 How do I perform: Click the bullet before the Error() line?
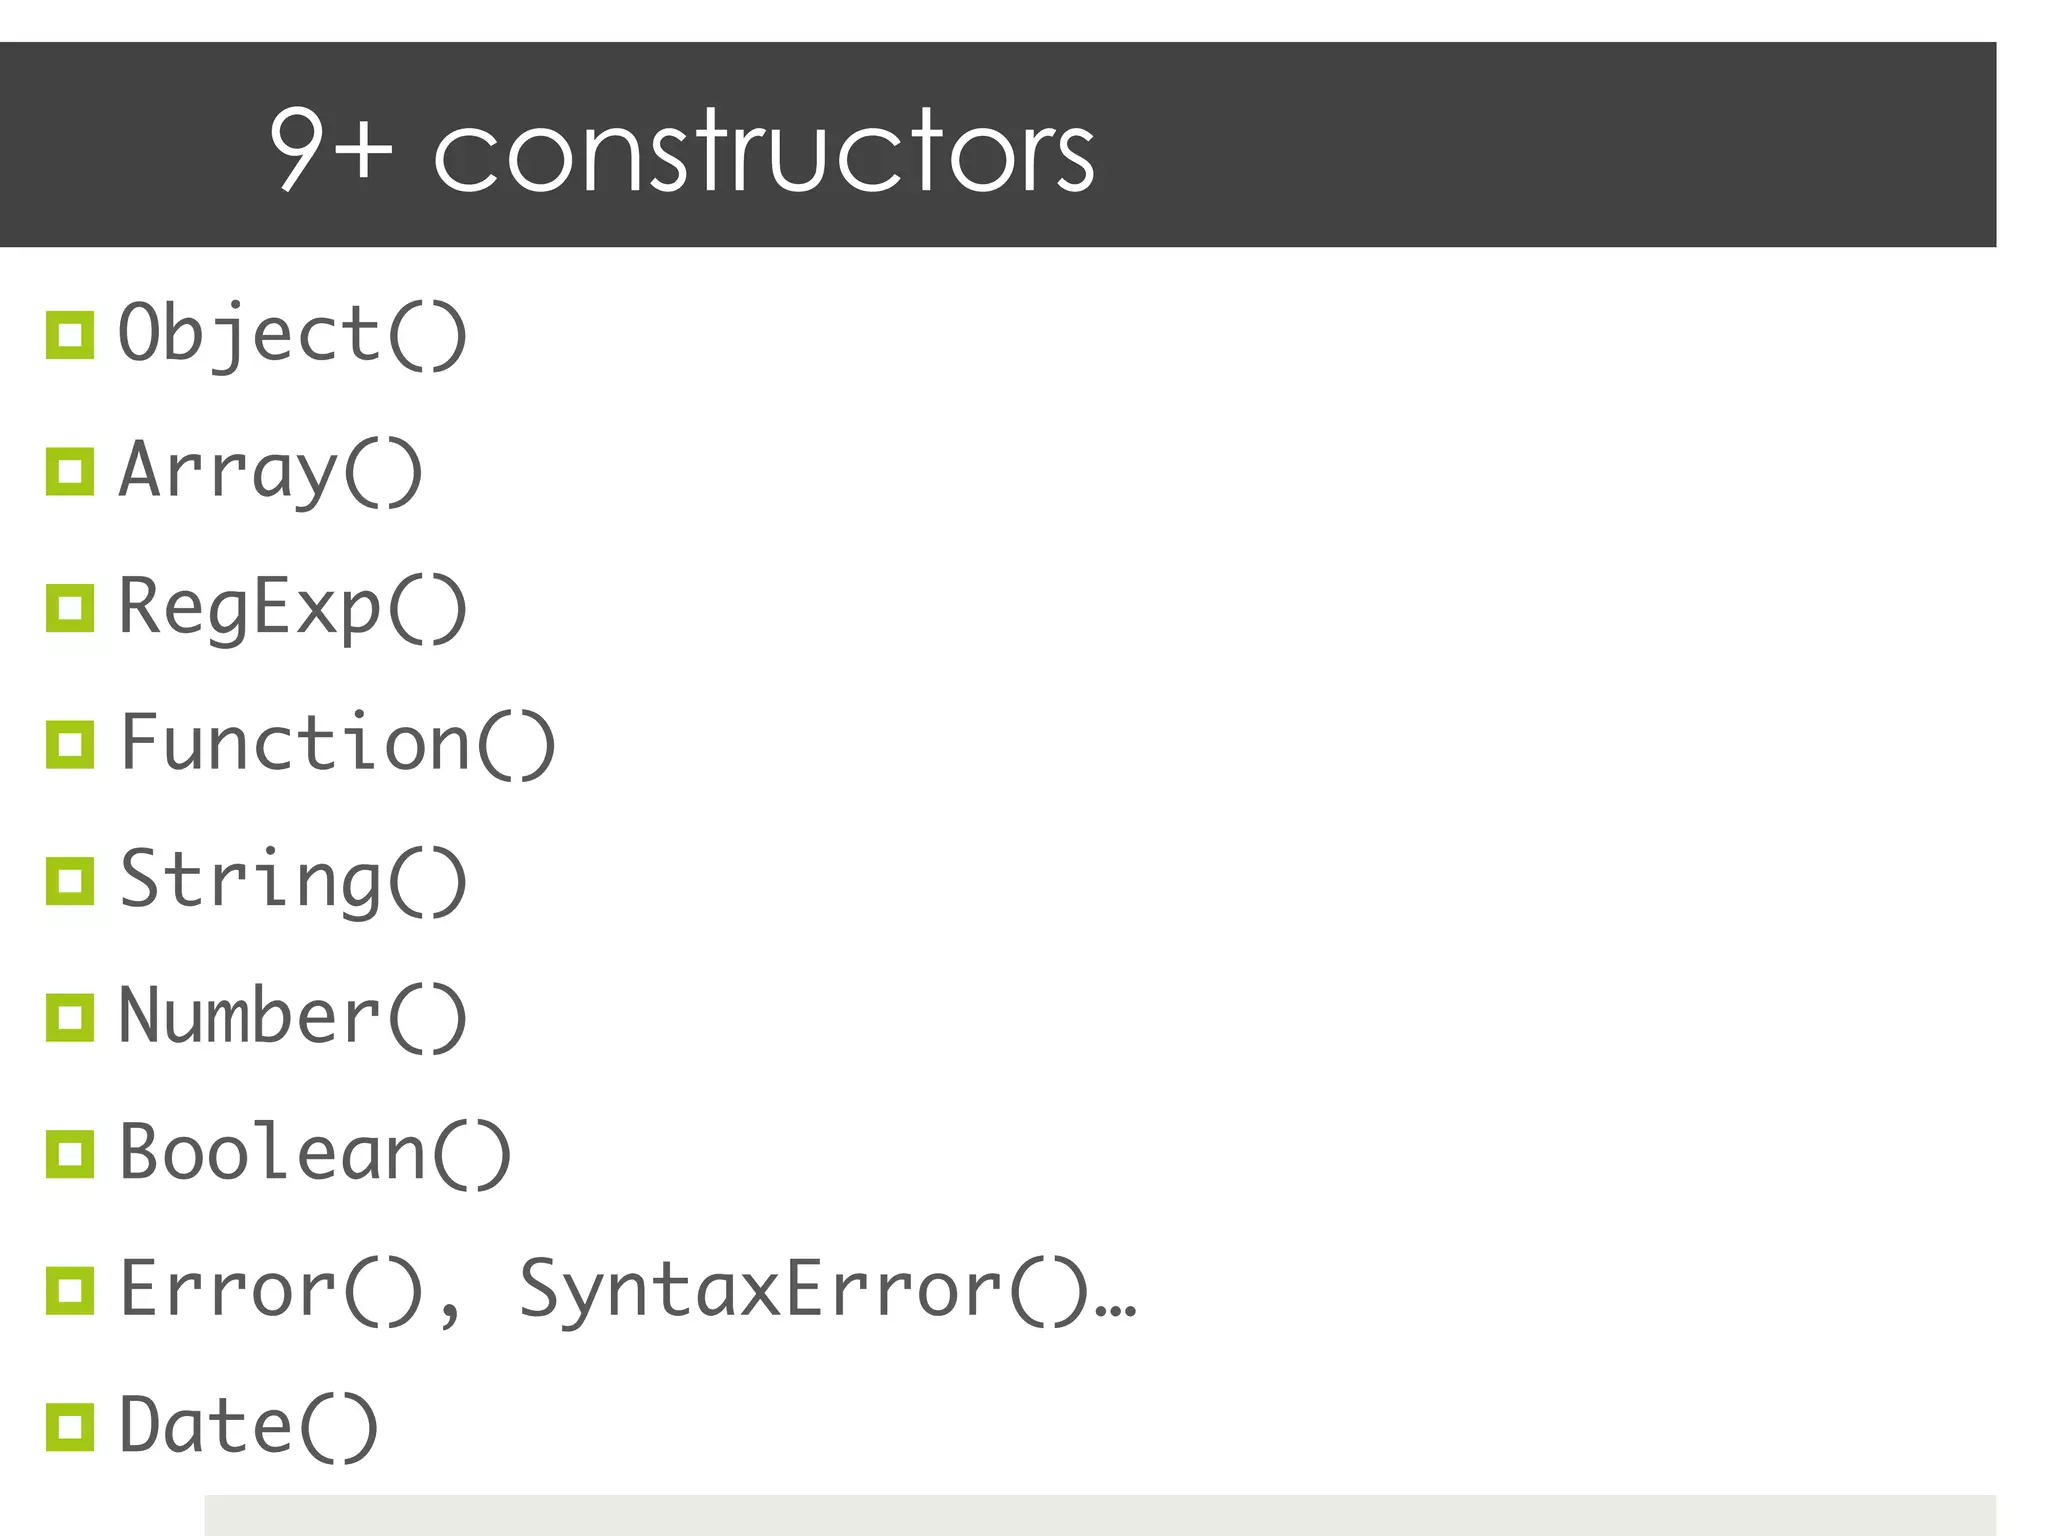70,1290
